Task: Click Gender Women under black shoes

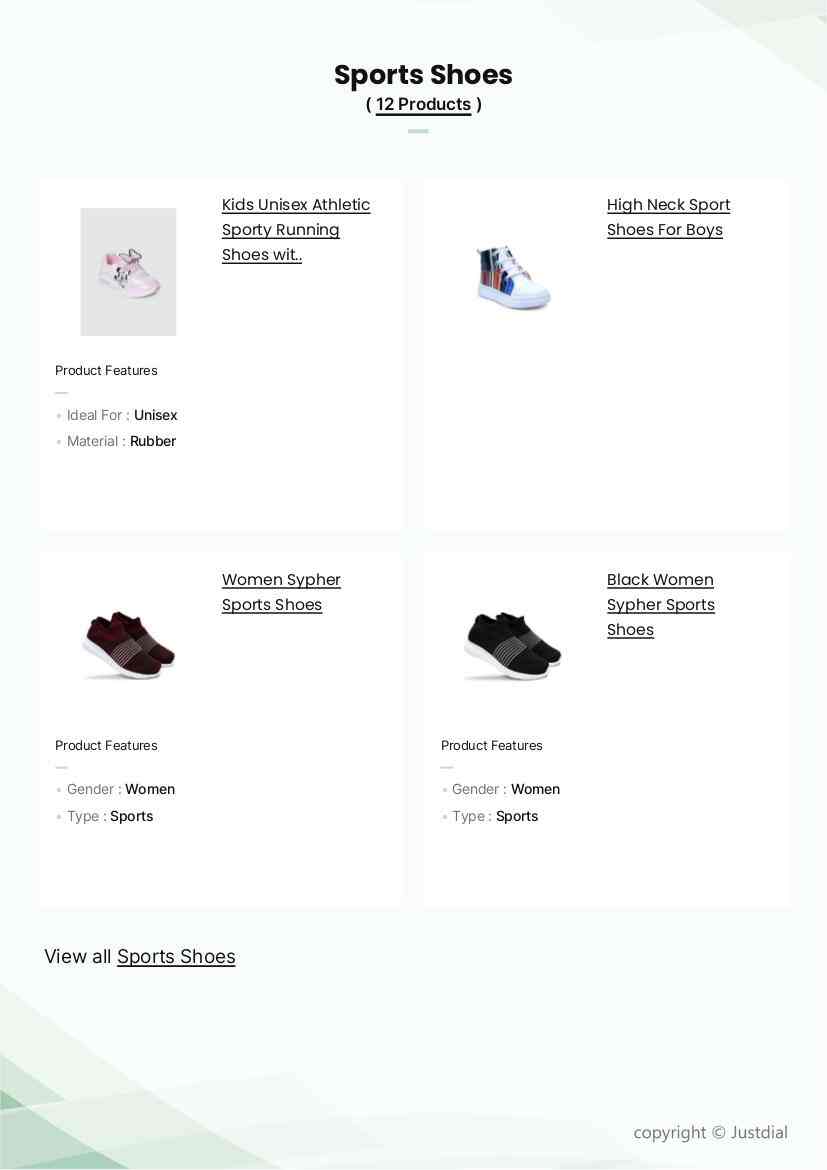Action: pyautogui.click(x=506, y=789)
